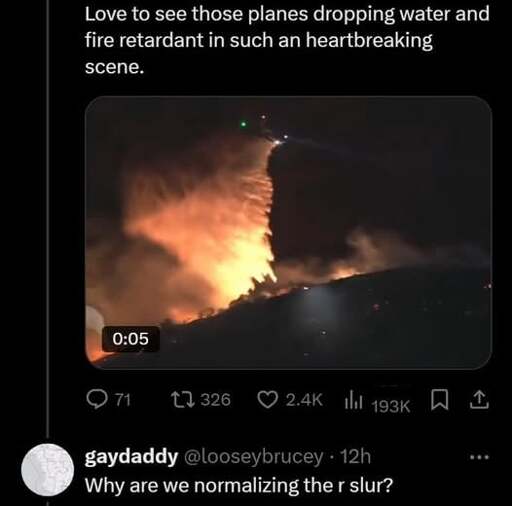This screenshot has width=512, height=506.
Task: Click the 2.4K likes count
Action: pyautogui.click(x=304, y=400)
